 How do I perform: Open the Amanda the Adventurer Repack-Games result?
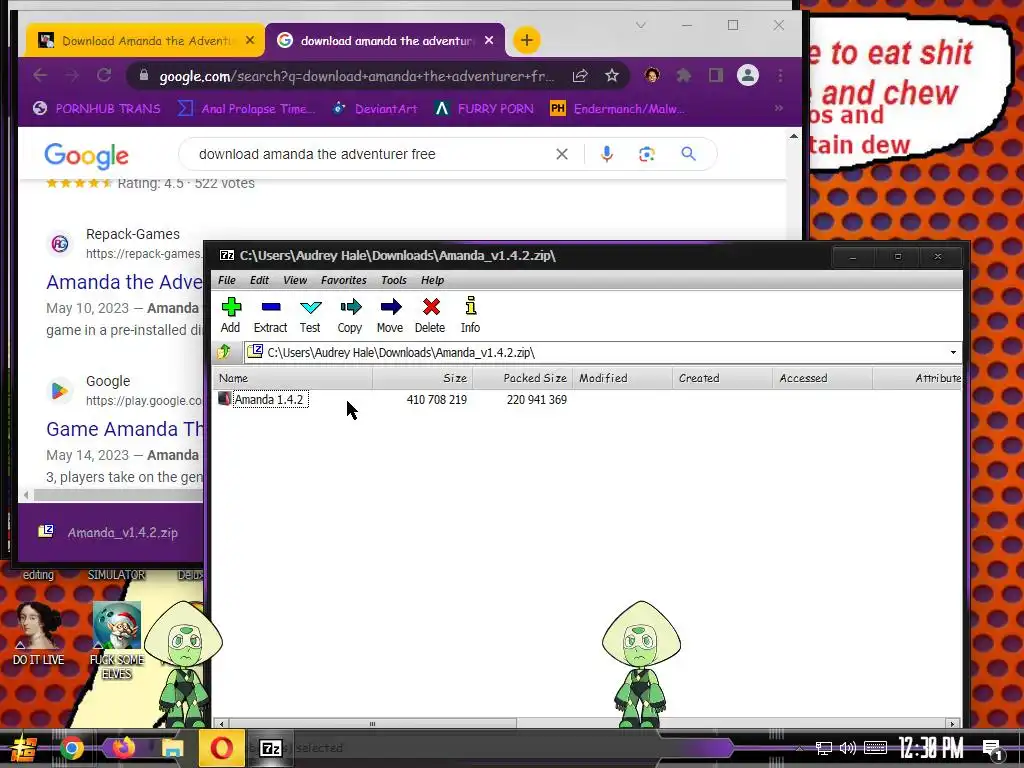124,282
